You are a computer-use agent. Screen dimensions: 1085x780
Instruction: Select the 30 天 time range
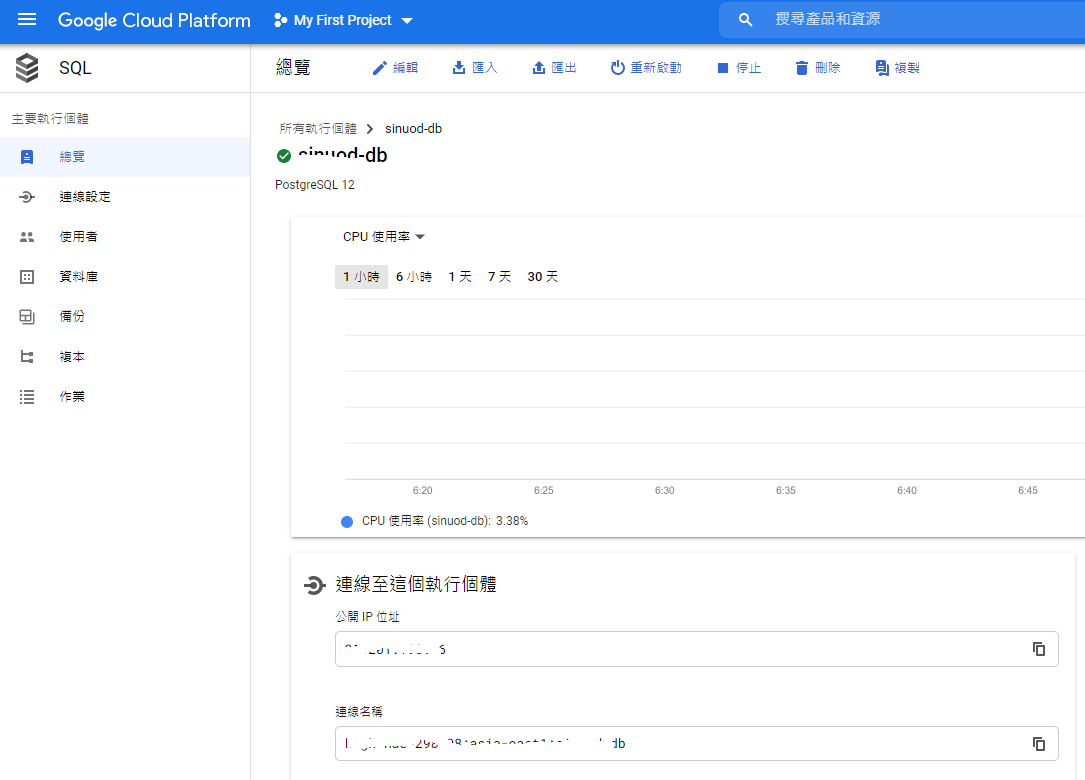click(x=542, y=277)
